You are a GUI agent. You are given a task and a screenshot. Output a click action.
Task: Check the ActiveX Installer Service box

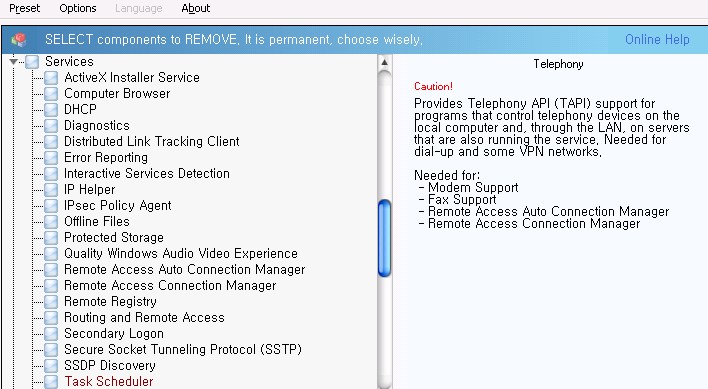point(51,78)
